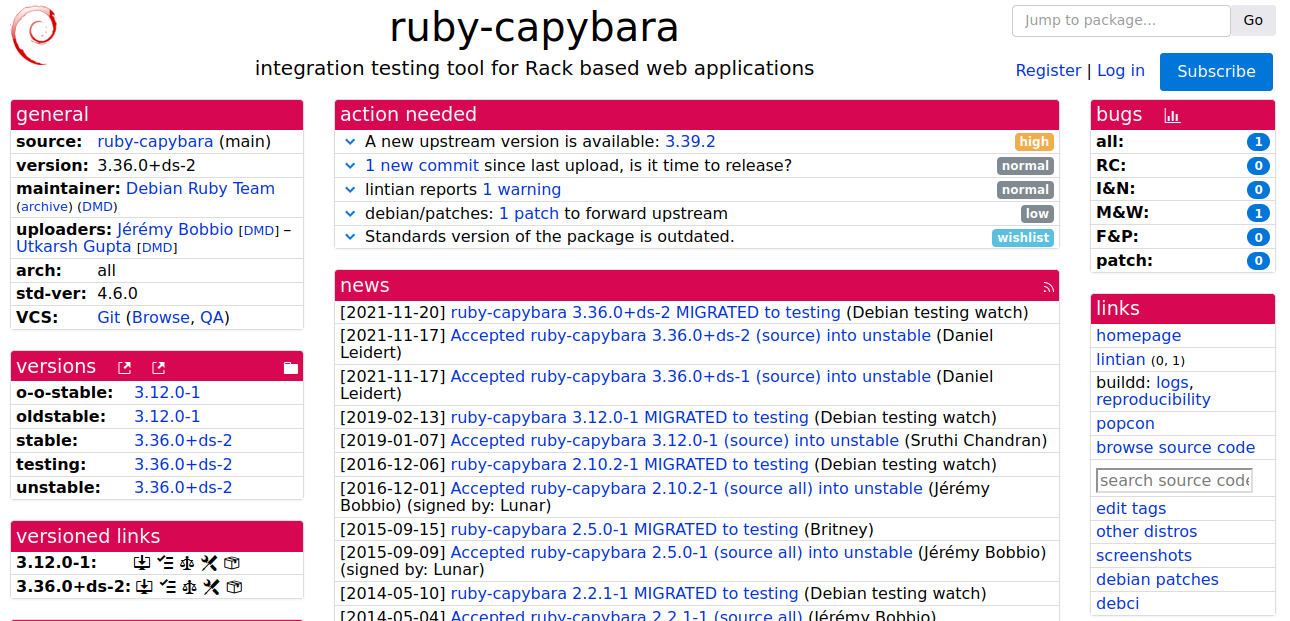Open upstream version 3.39.2 link
The height and width of the screenshot is (621, 1290).
pos(690,142)
